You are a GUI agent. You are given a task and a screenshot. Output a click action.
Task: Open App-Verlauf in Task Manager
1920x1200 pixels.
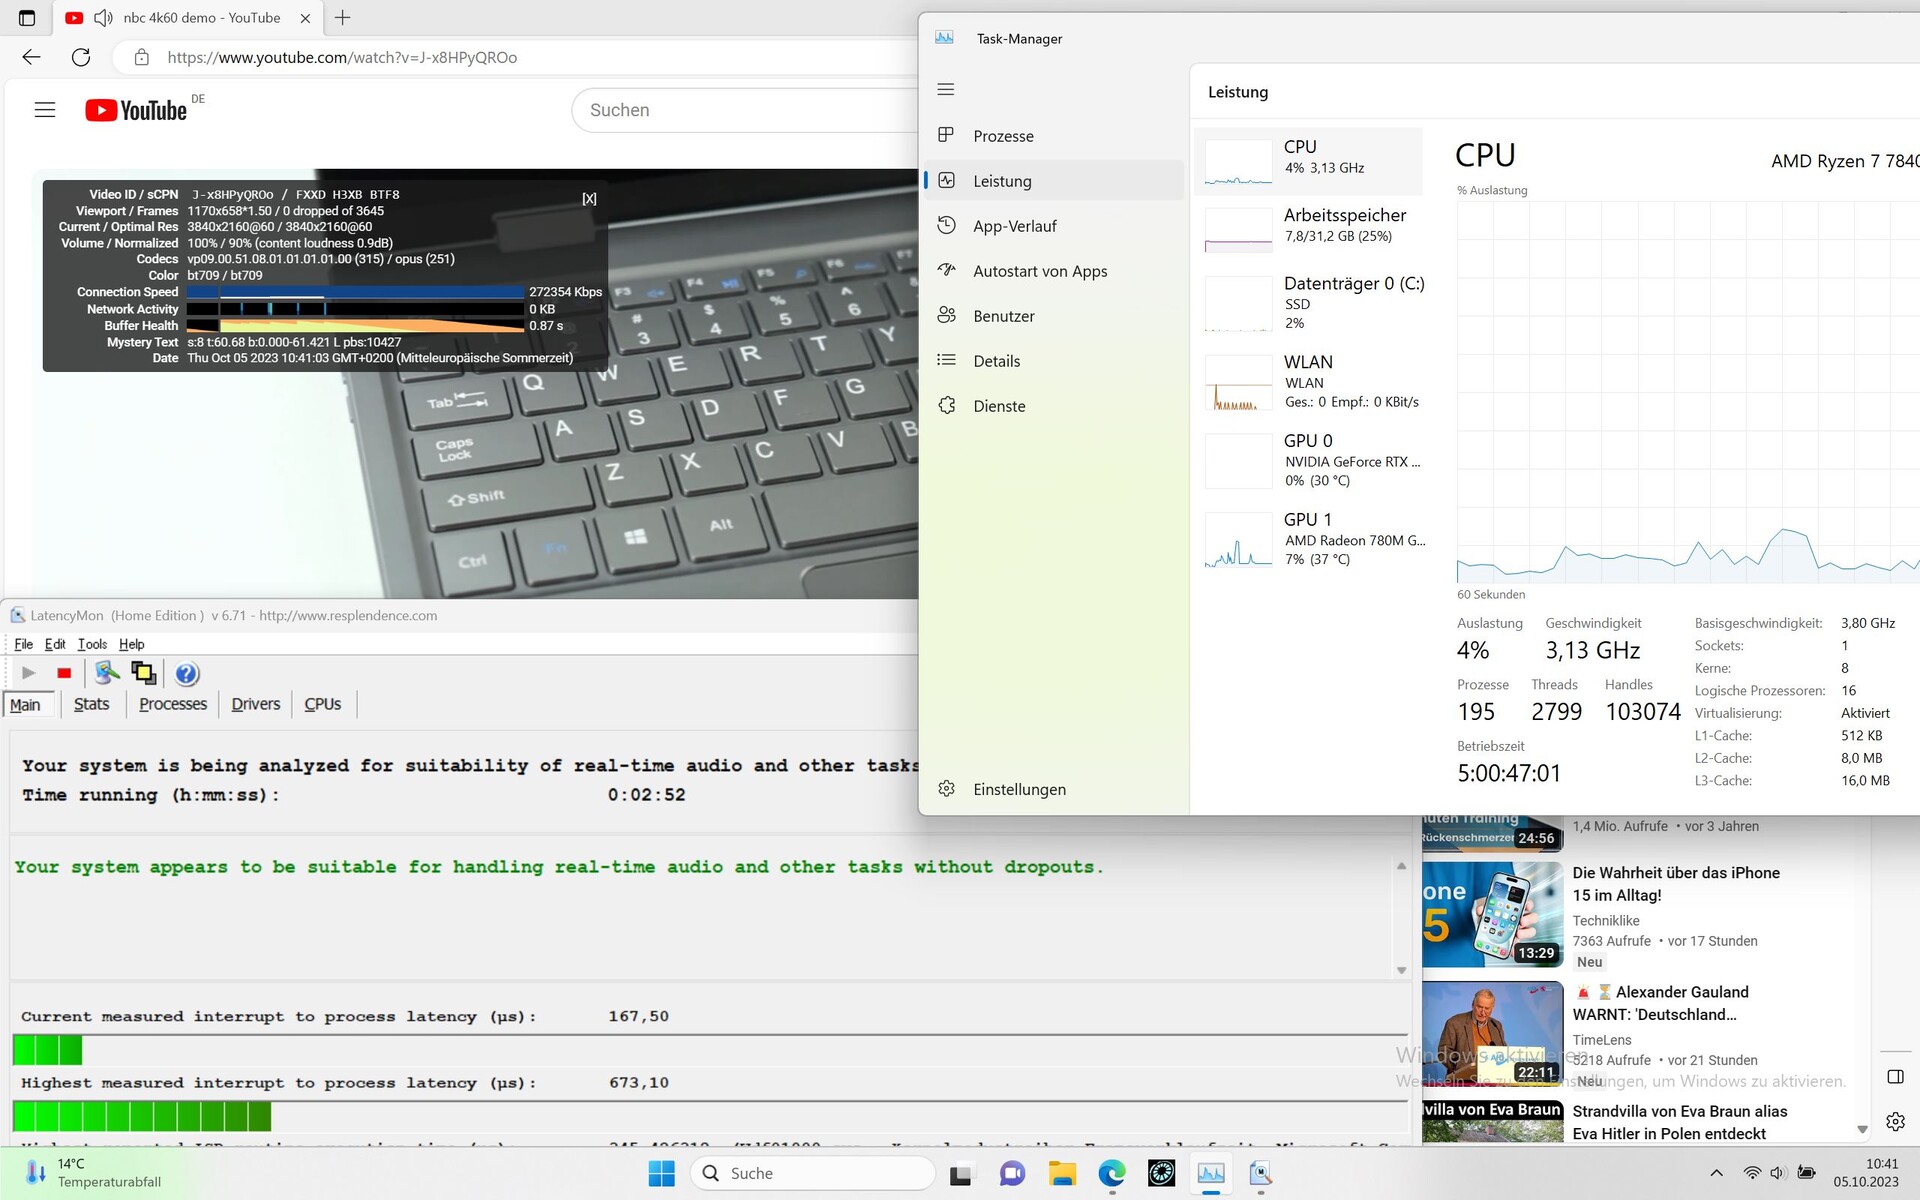[x=1054, y=226]
